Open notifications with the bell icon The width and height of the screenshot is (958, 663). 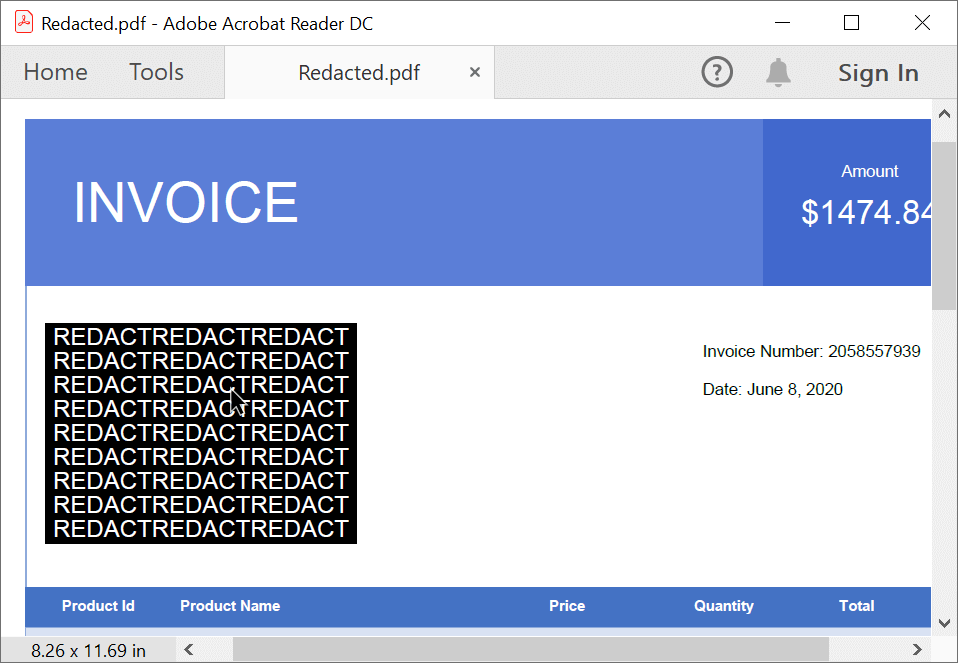tap(778, 72)
